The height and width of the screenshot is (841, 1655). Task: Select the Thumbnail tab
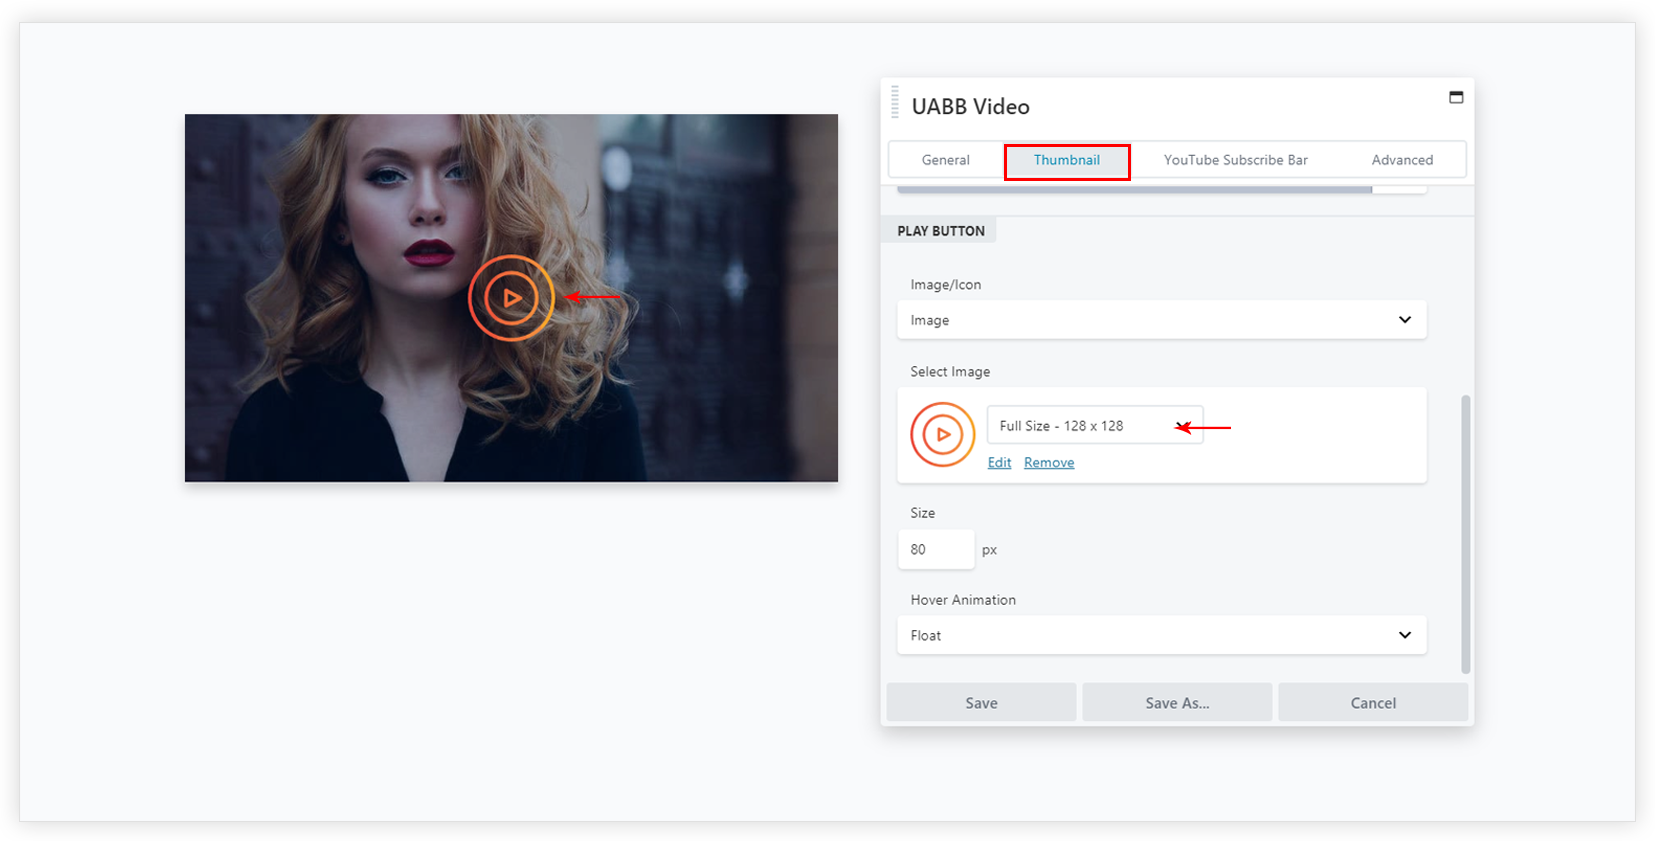pyautogui.click(x=1066, y=160)
